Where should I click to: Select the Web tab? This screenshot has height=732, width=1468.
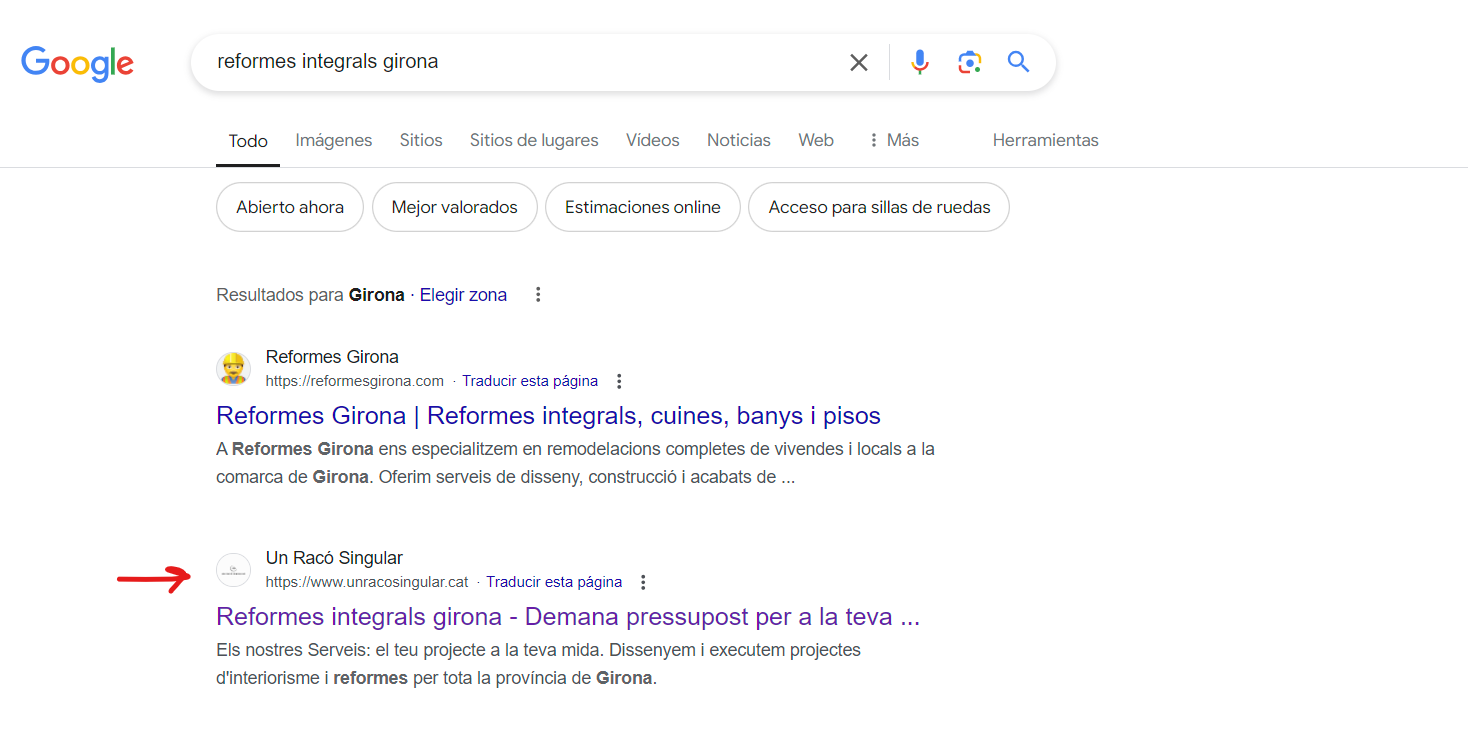click(816, 140)
